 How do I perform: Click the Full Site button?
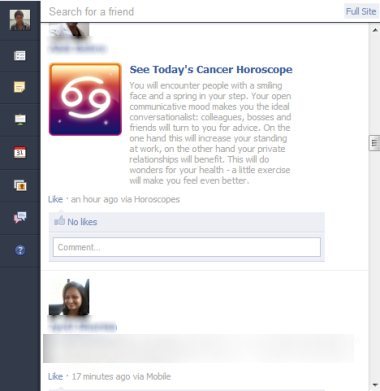coord(361,12)
